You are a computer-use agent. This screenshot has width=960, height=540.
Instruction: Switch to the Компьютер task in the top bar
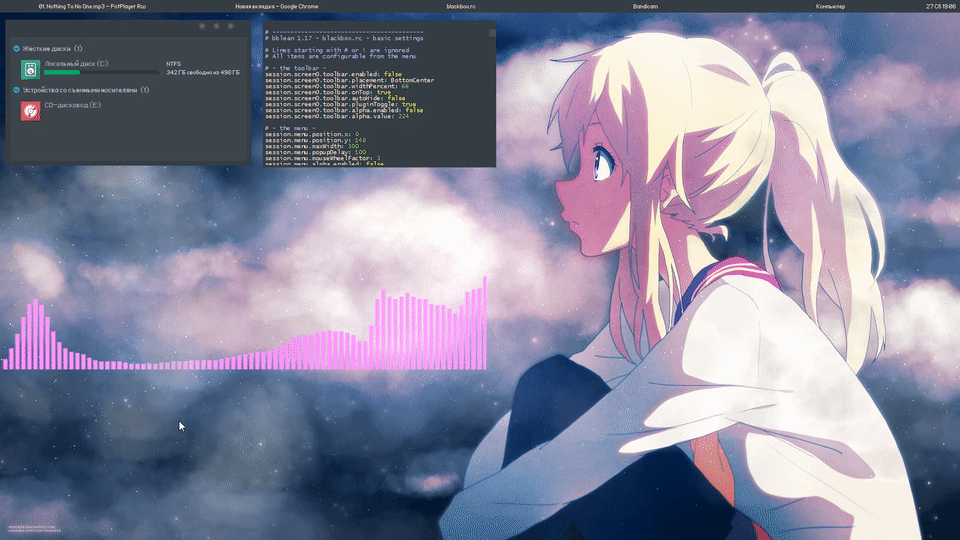(830, 6)
